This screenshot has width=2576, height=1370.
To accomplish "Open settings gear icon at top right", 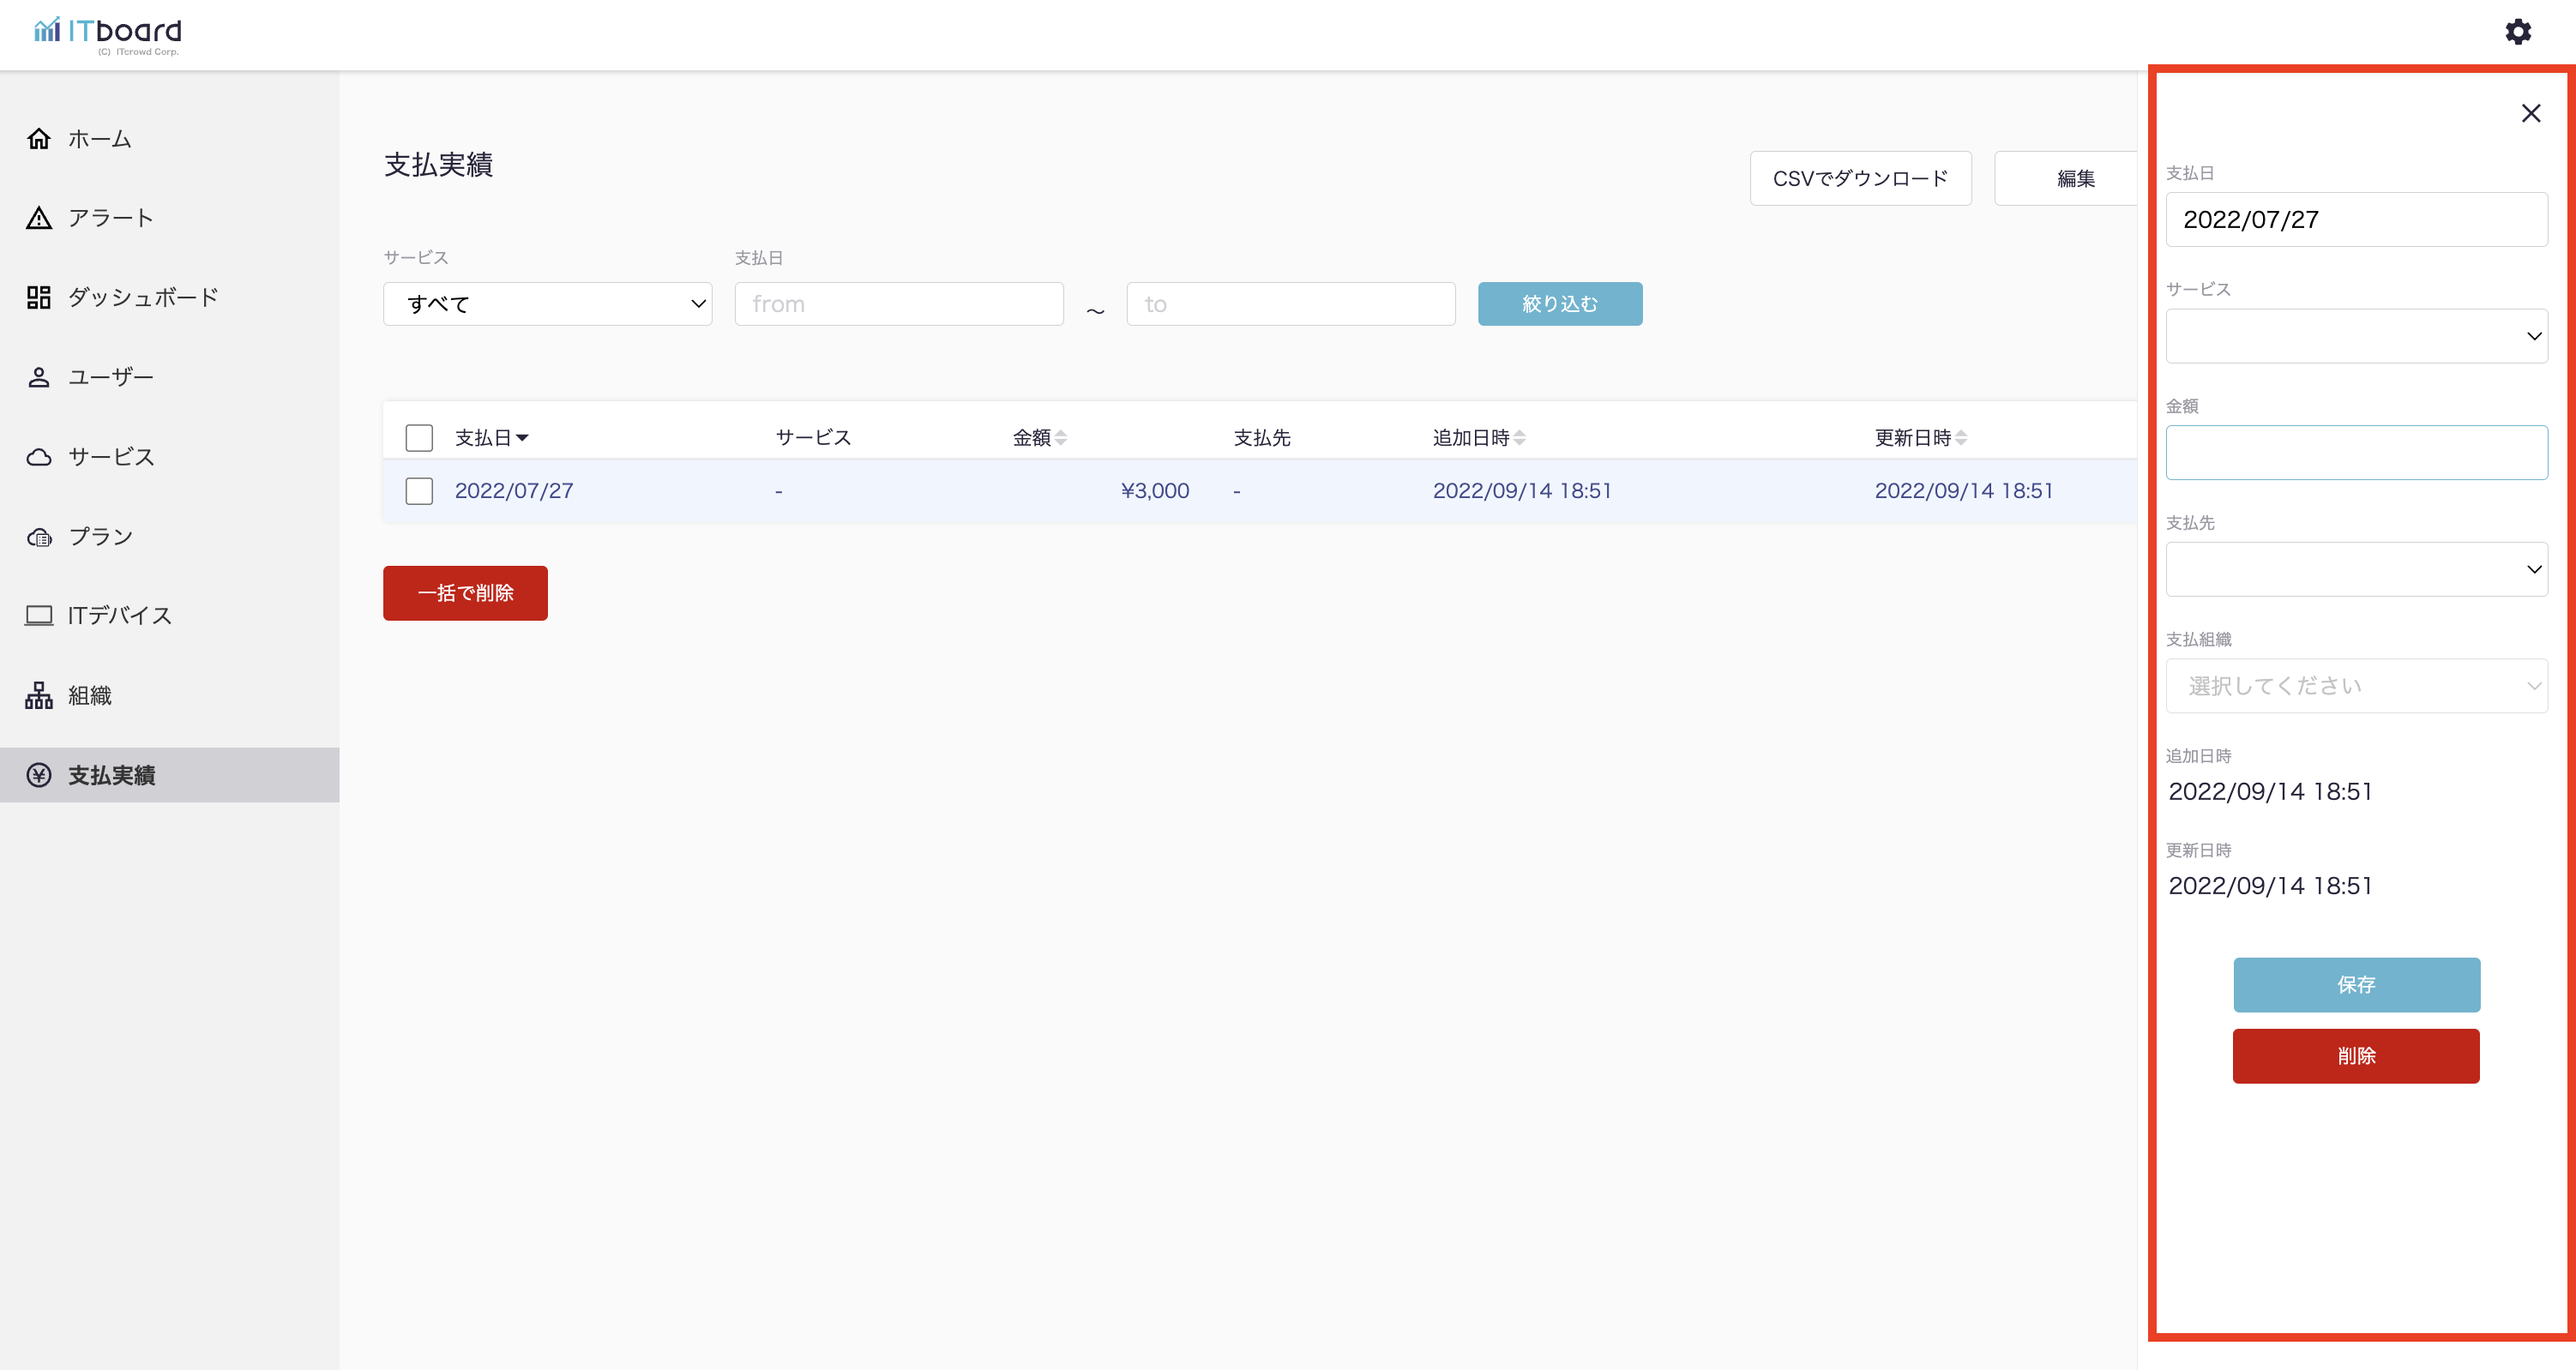I will [x=2517, y=32].
